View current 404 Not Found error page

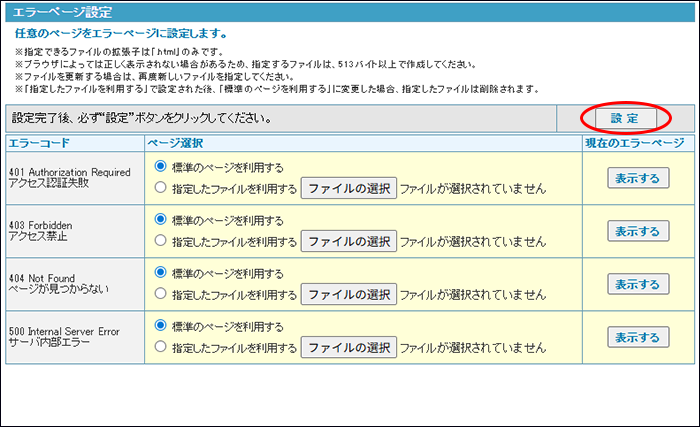tap(638, 284)
